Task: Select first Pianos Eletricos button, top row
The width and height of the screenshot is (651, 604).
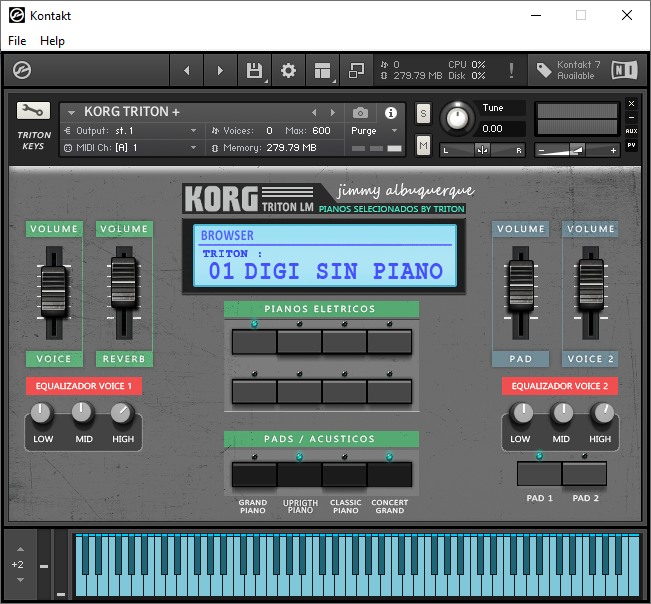Action: coord(254,342)
